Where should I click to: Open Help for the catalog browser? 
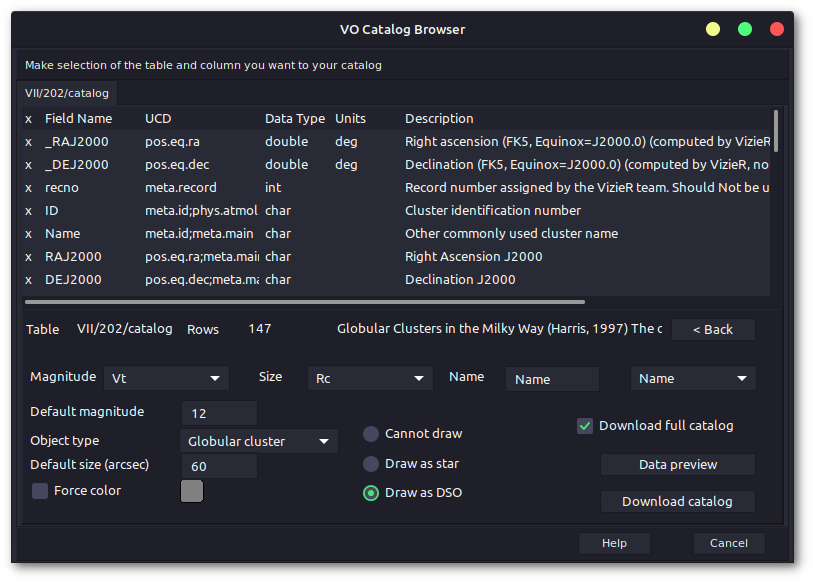(x=614, y=543)
